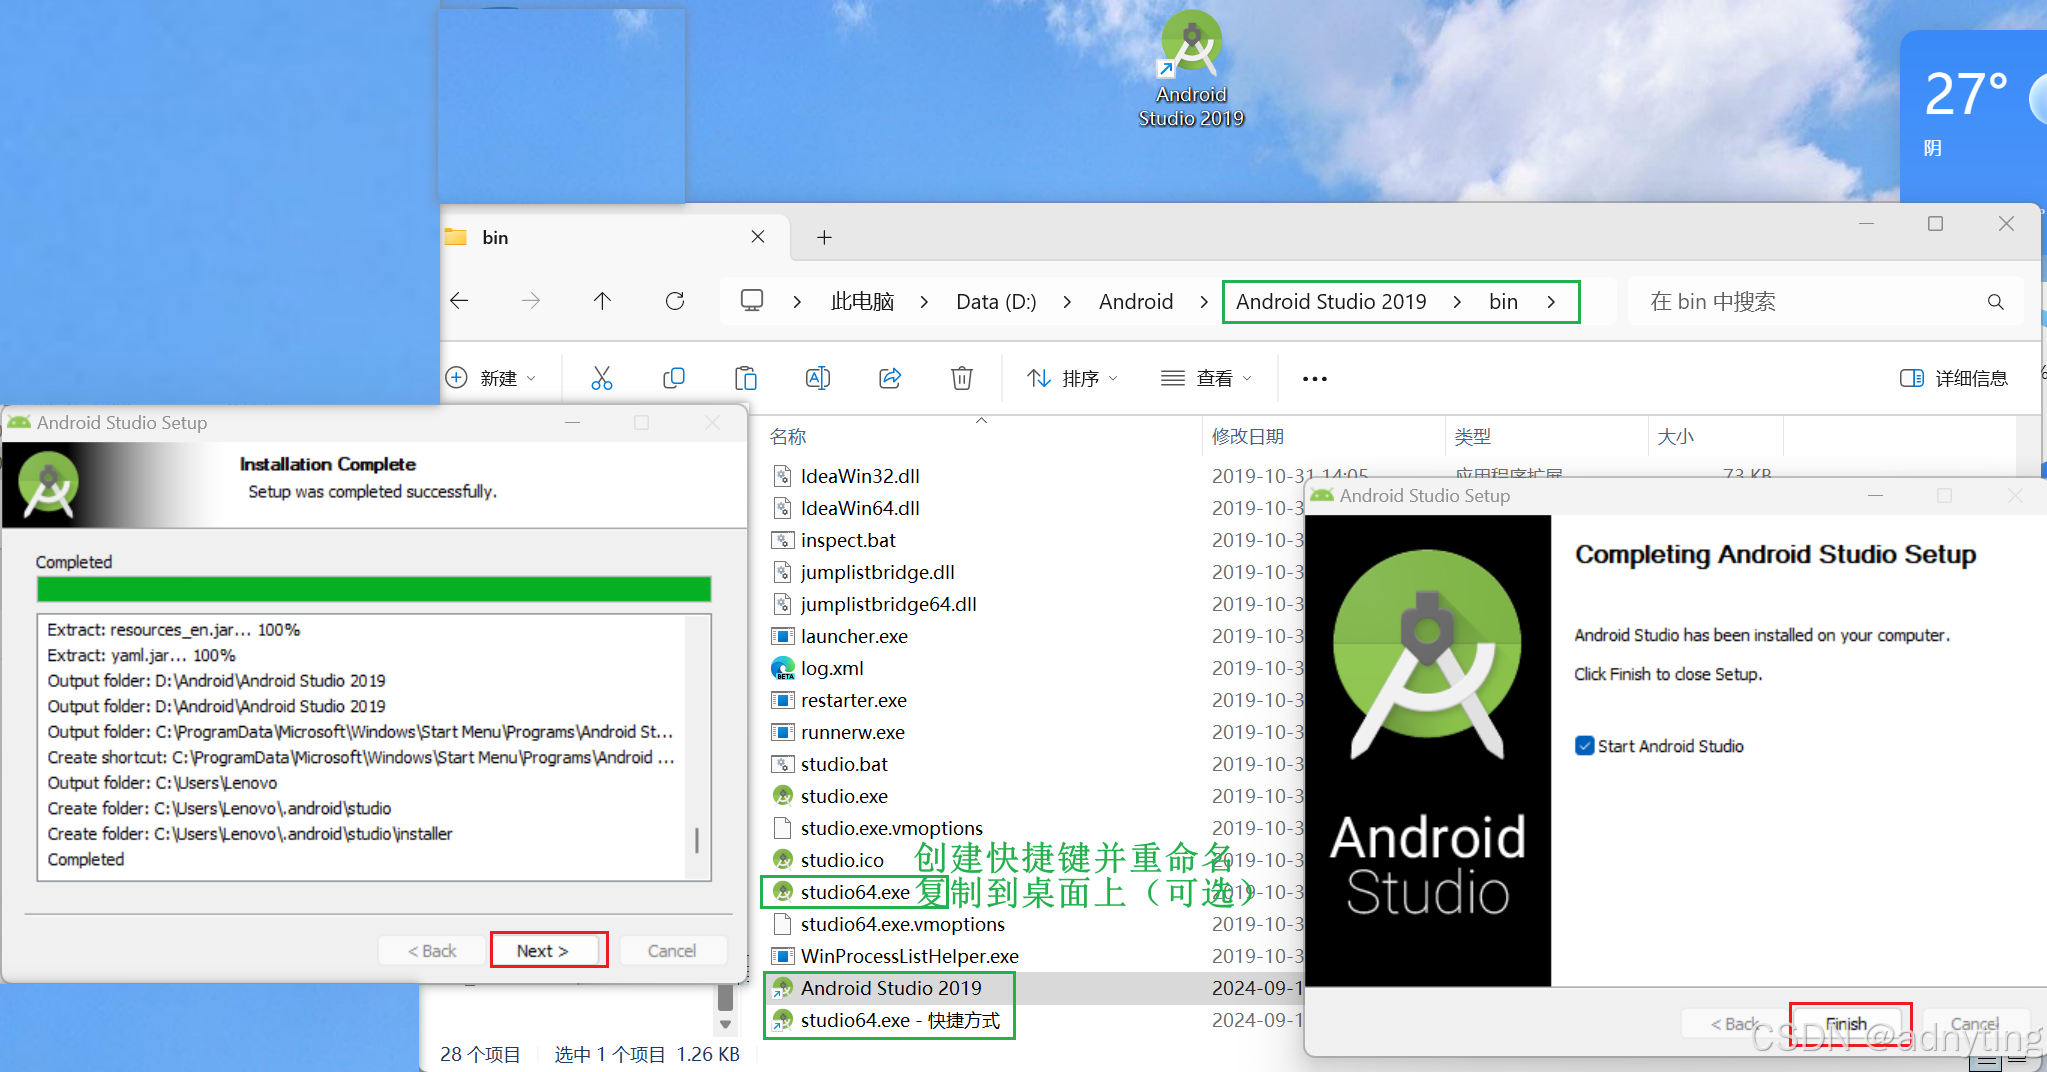
Task: Expand chevron after Data (D:) in address bar
Action: pyautogui.click(x=1068, y=302)
